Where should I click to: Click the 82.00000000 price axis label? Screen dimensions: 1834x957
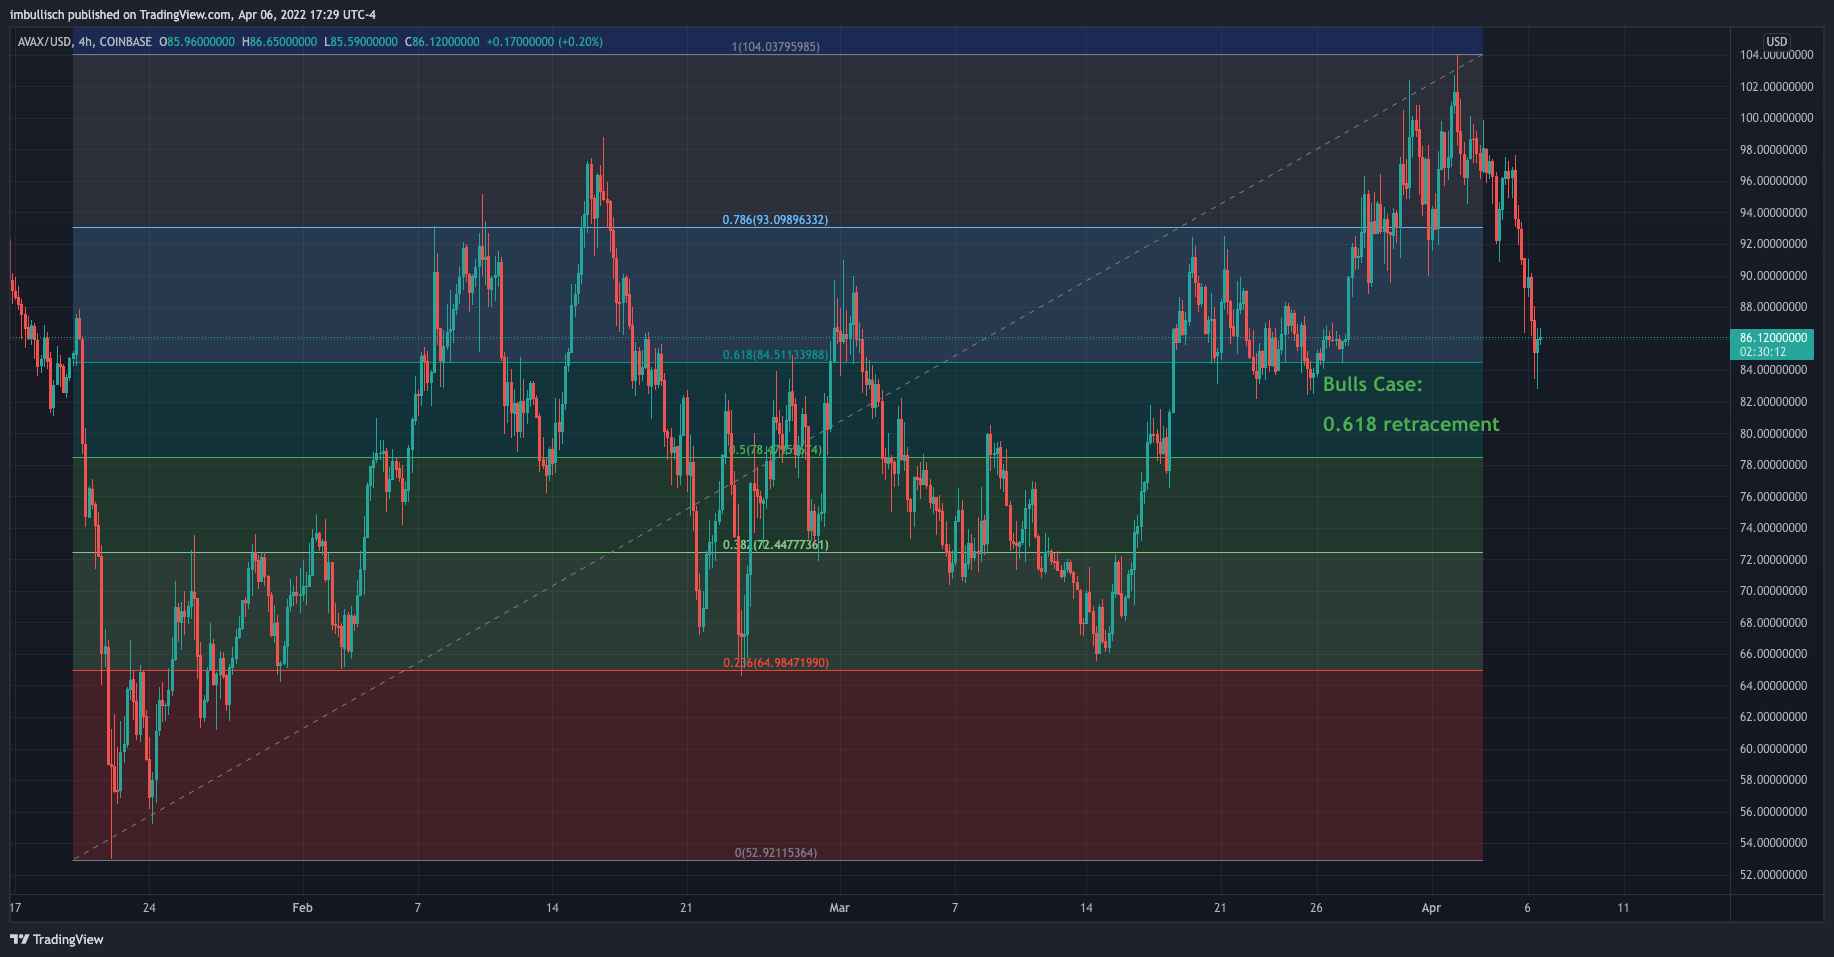tap(1776, 402)
